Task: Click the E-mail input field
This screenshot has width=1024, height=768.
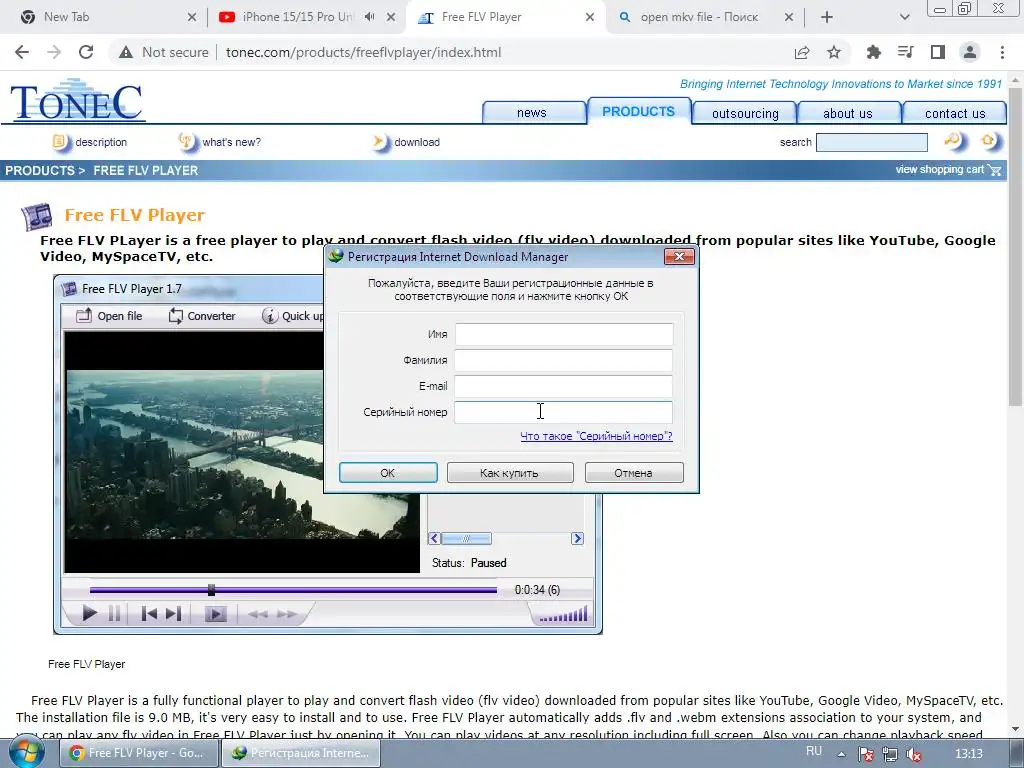Action: click(x=564, y=386)
